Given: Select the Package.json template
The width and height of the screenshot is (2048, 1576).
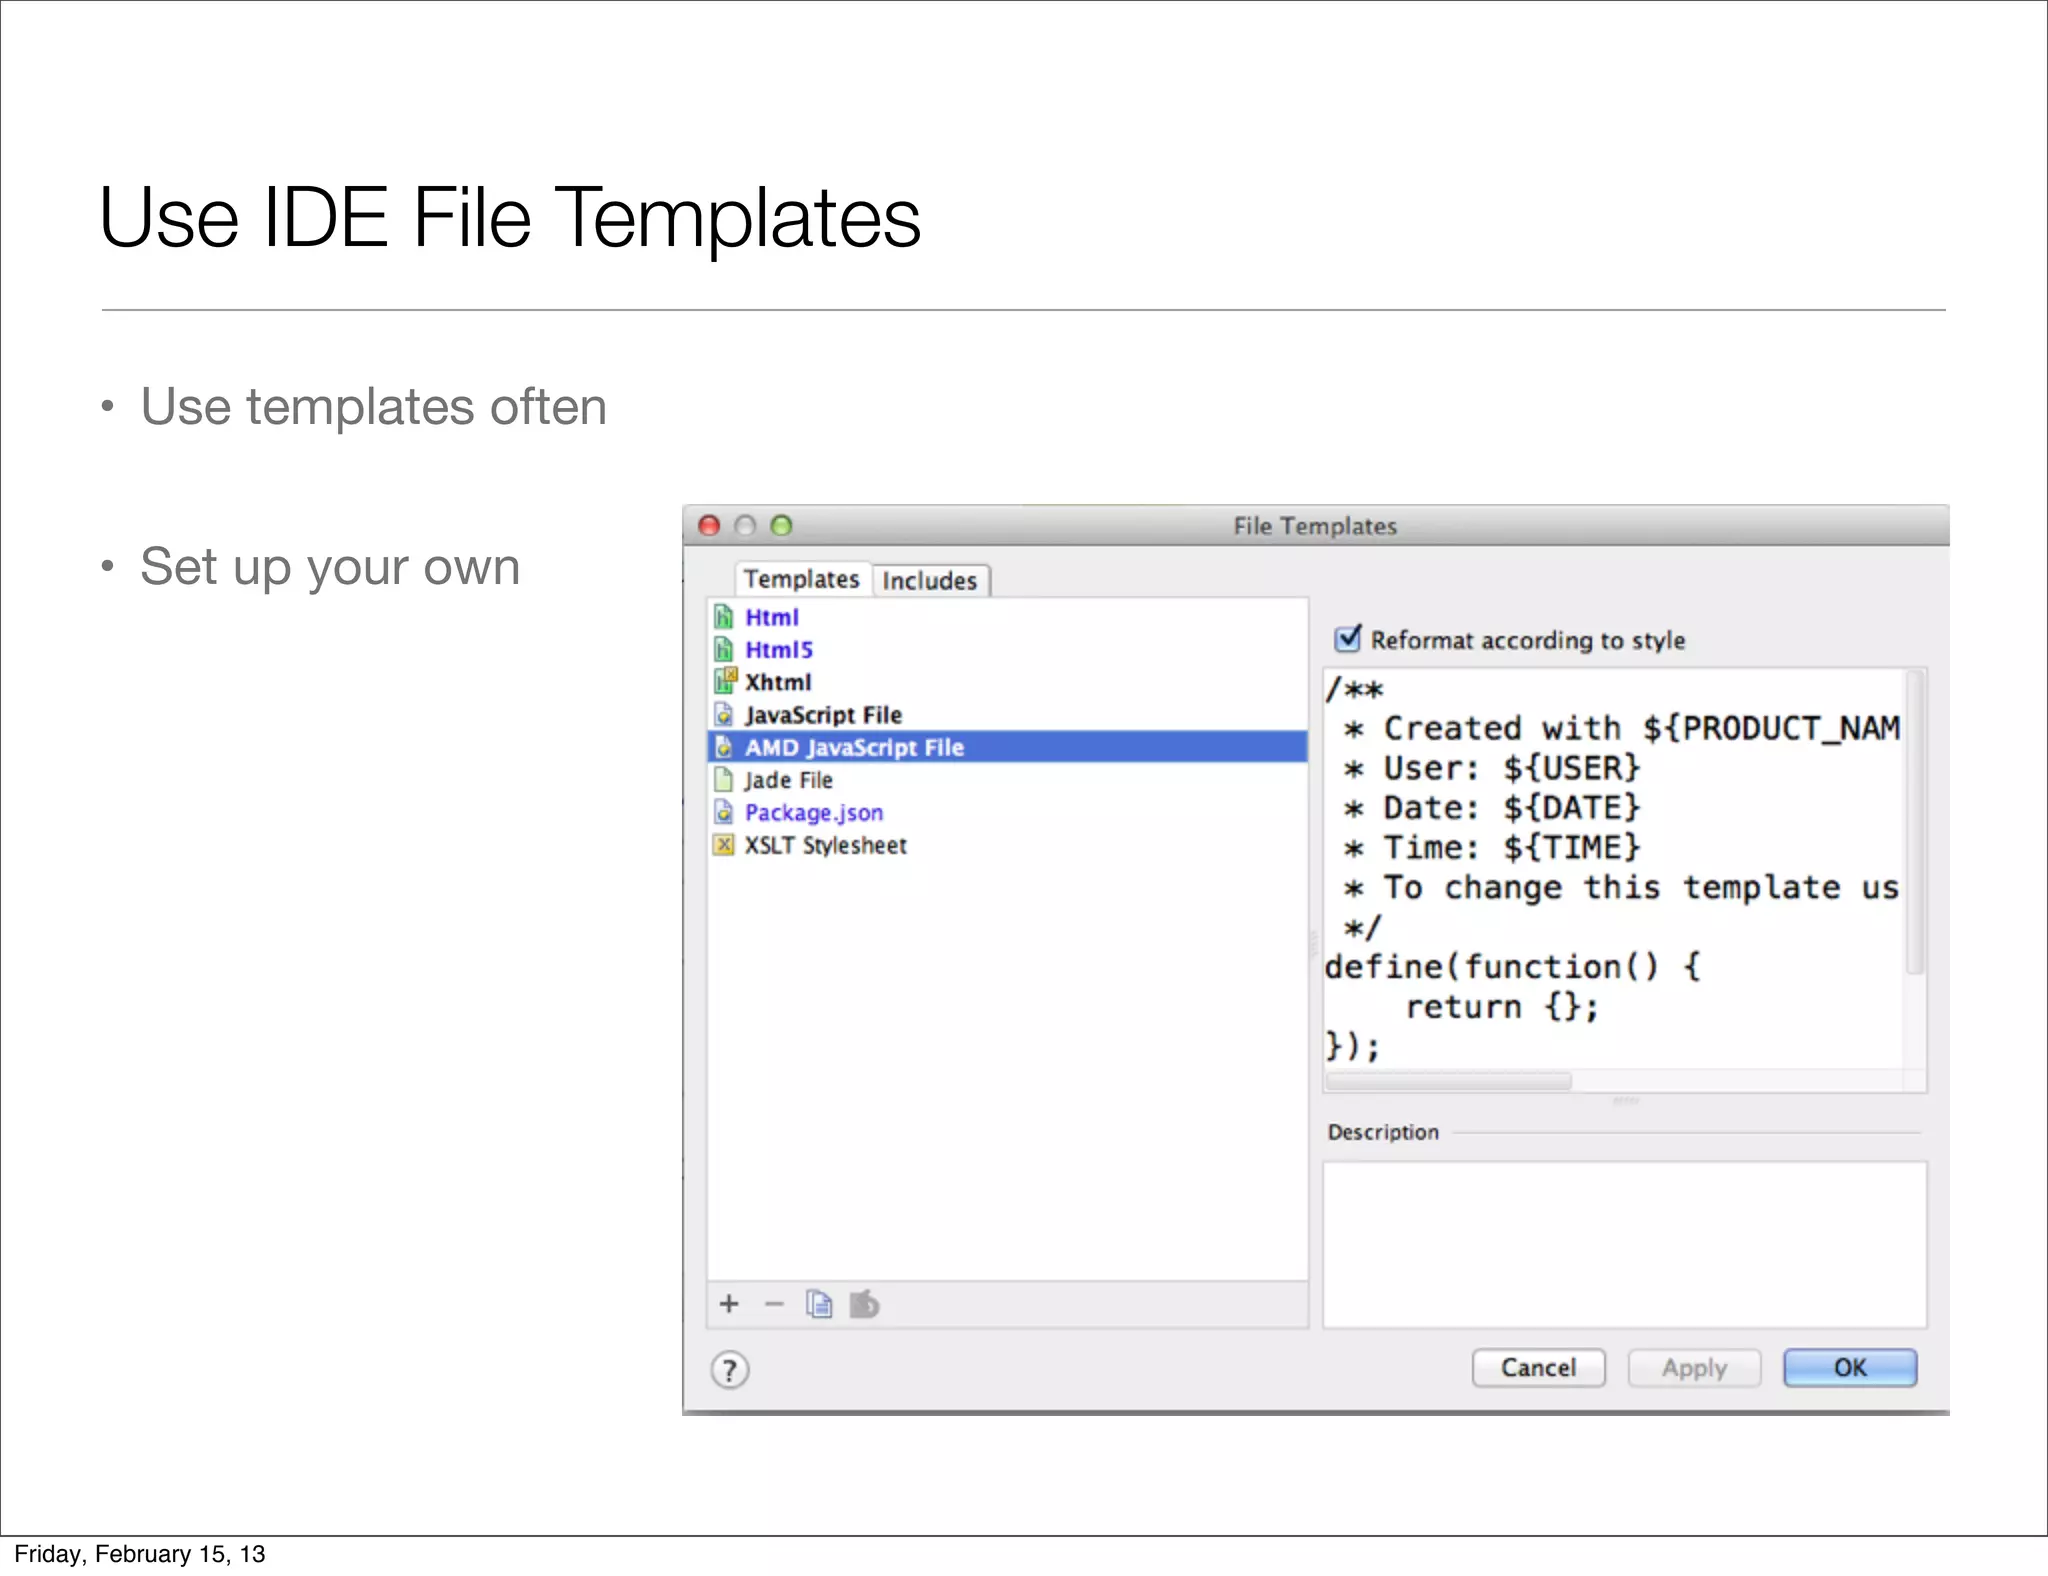Looking at the screenshot, I should [1007, 812].
